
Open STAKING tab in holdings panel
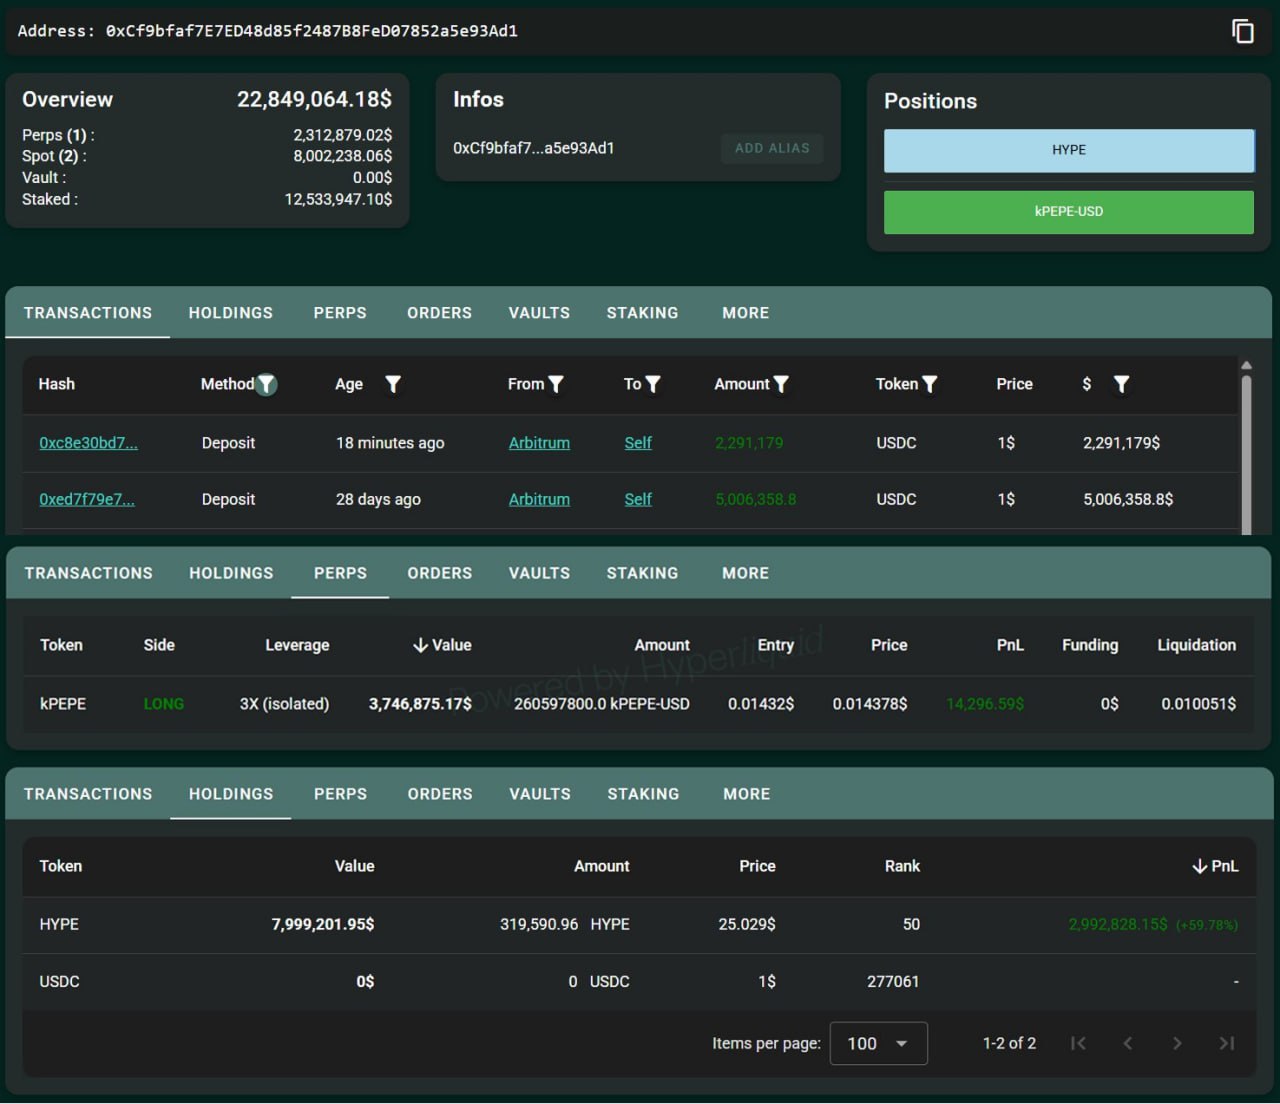(x=643, y=794)
